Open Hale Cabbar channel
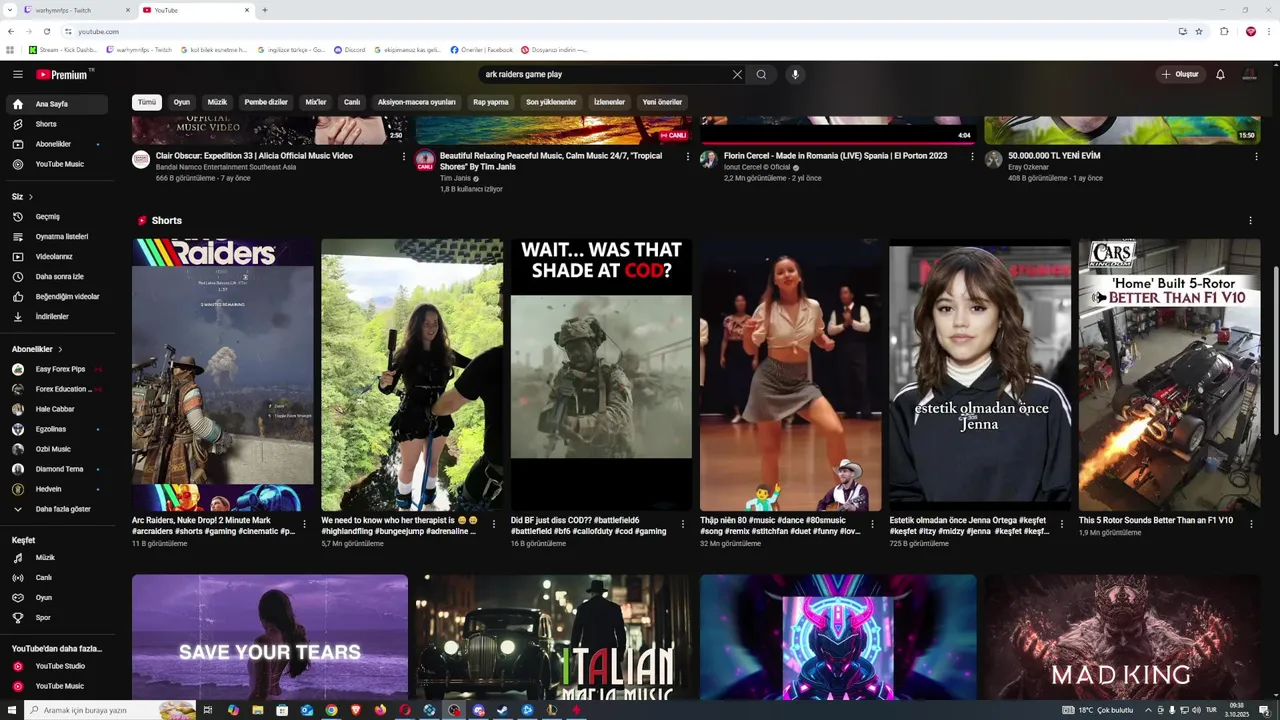The height and width of the screenshot is (720, 1280). tap(56, 409)
